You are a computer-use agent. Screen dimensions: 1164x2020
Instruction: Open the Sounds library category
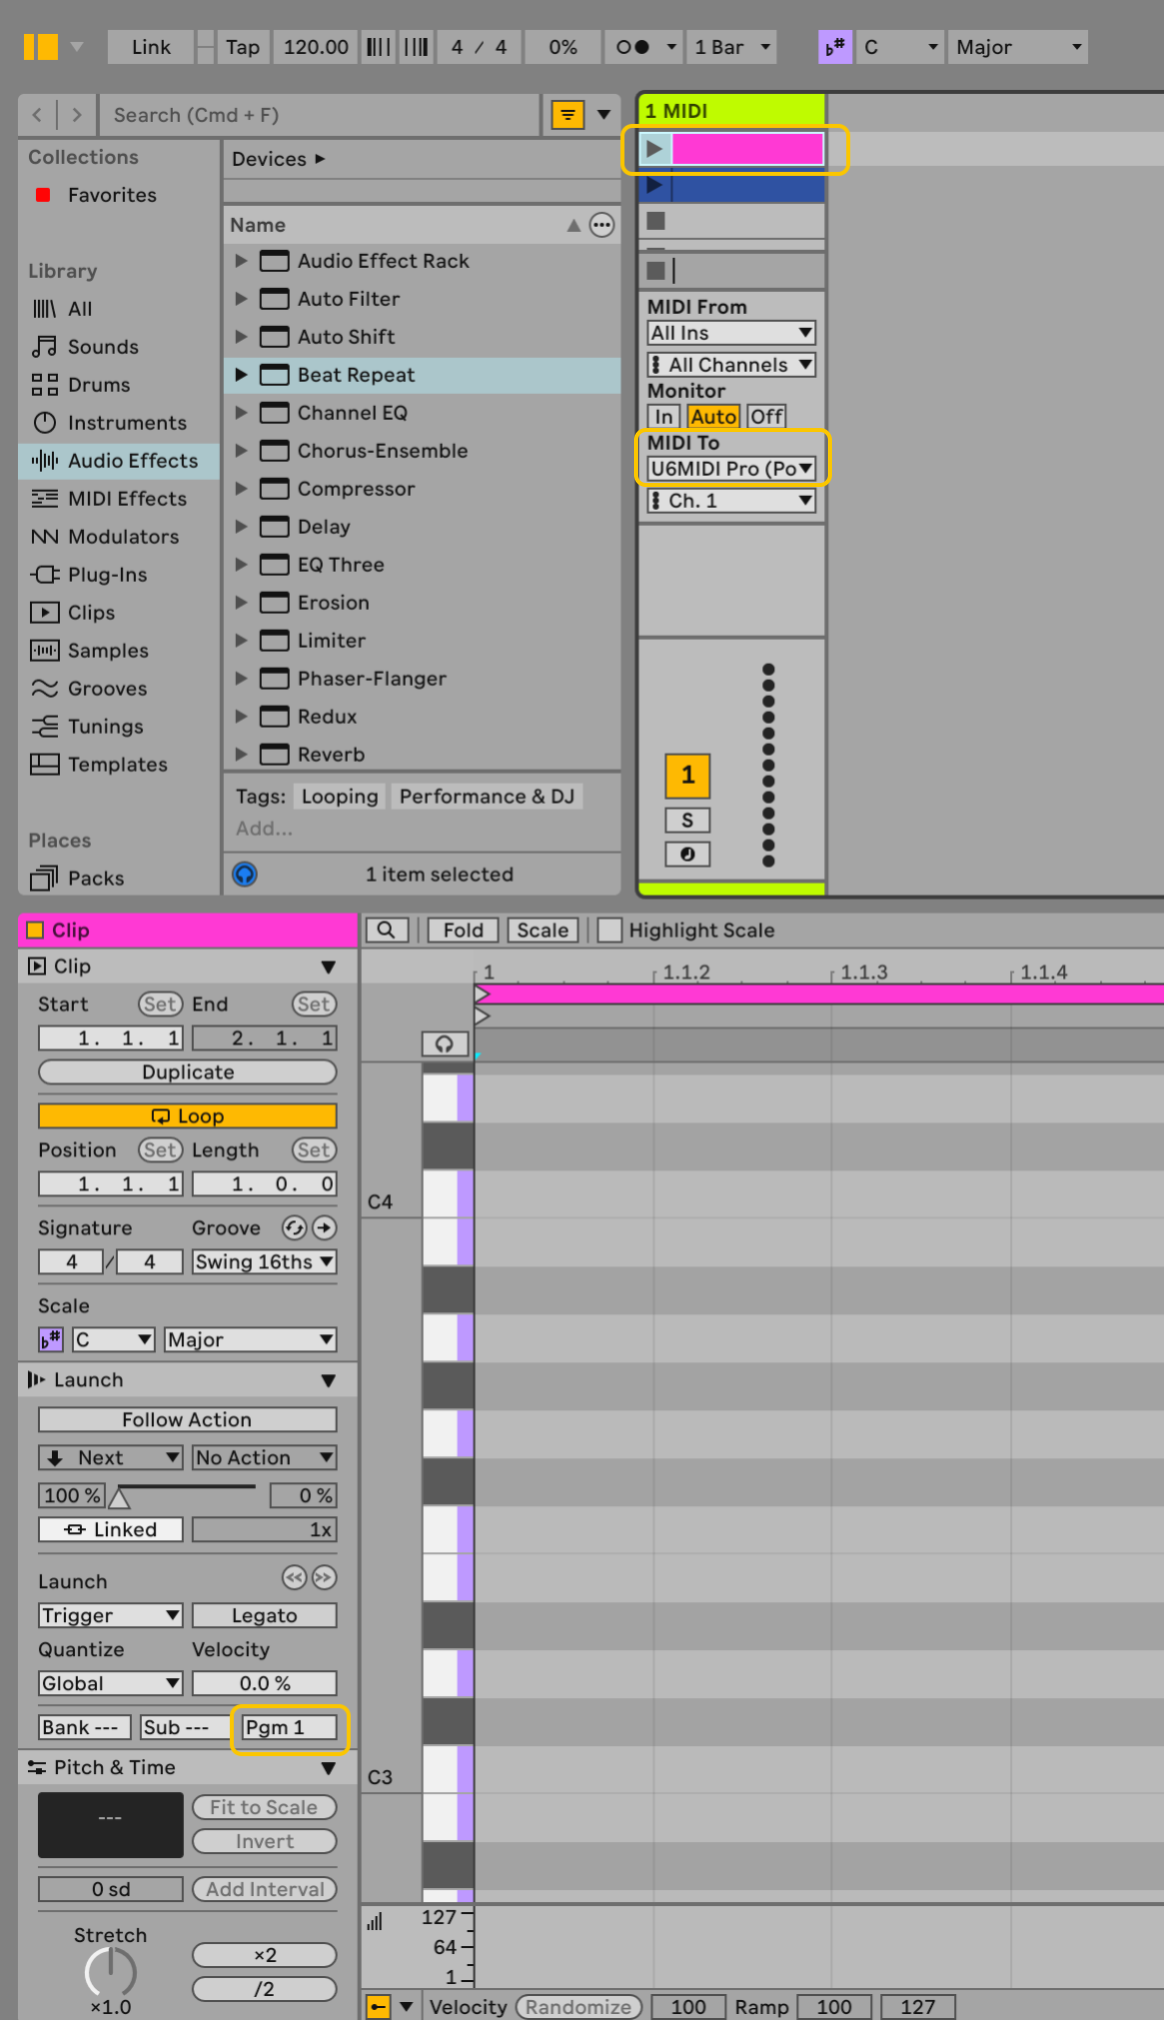(103, 347)
